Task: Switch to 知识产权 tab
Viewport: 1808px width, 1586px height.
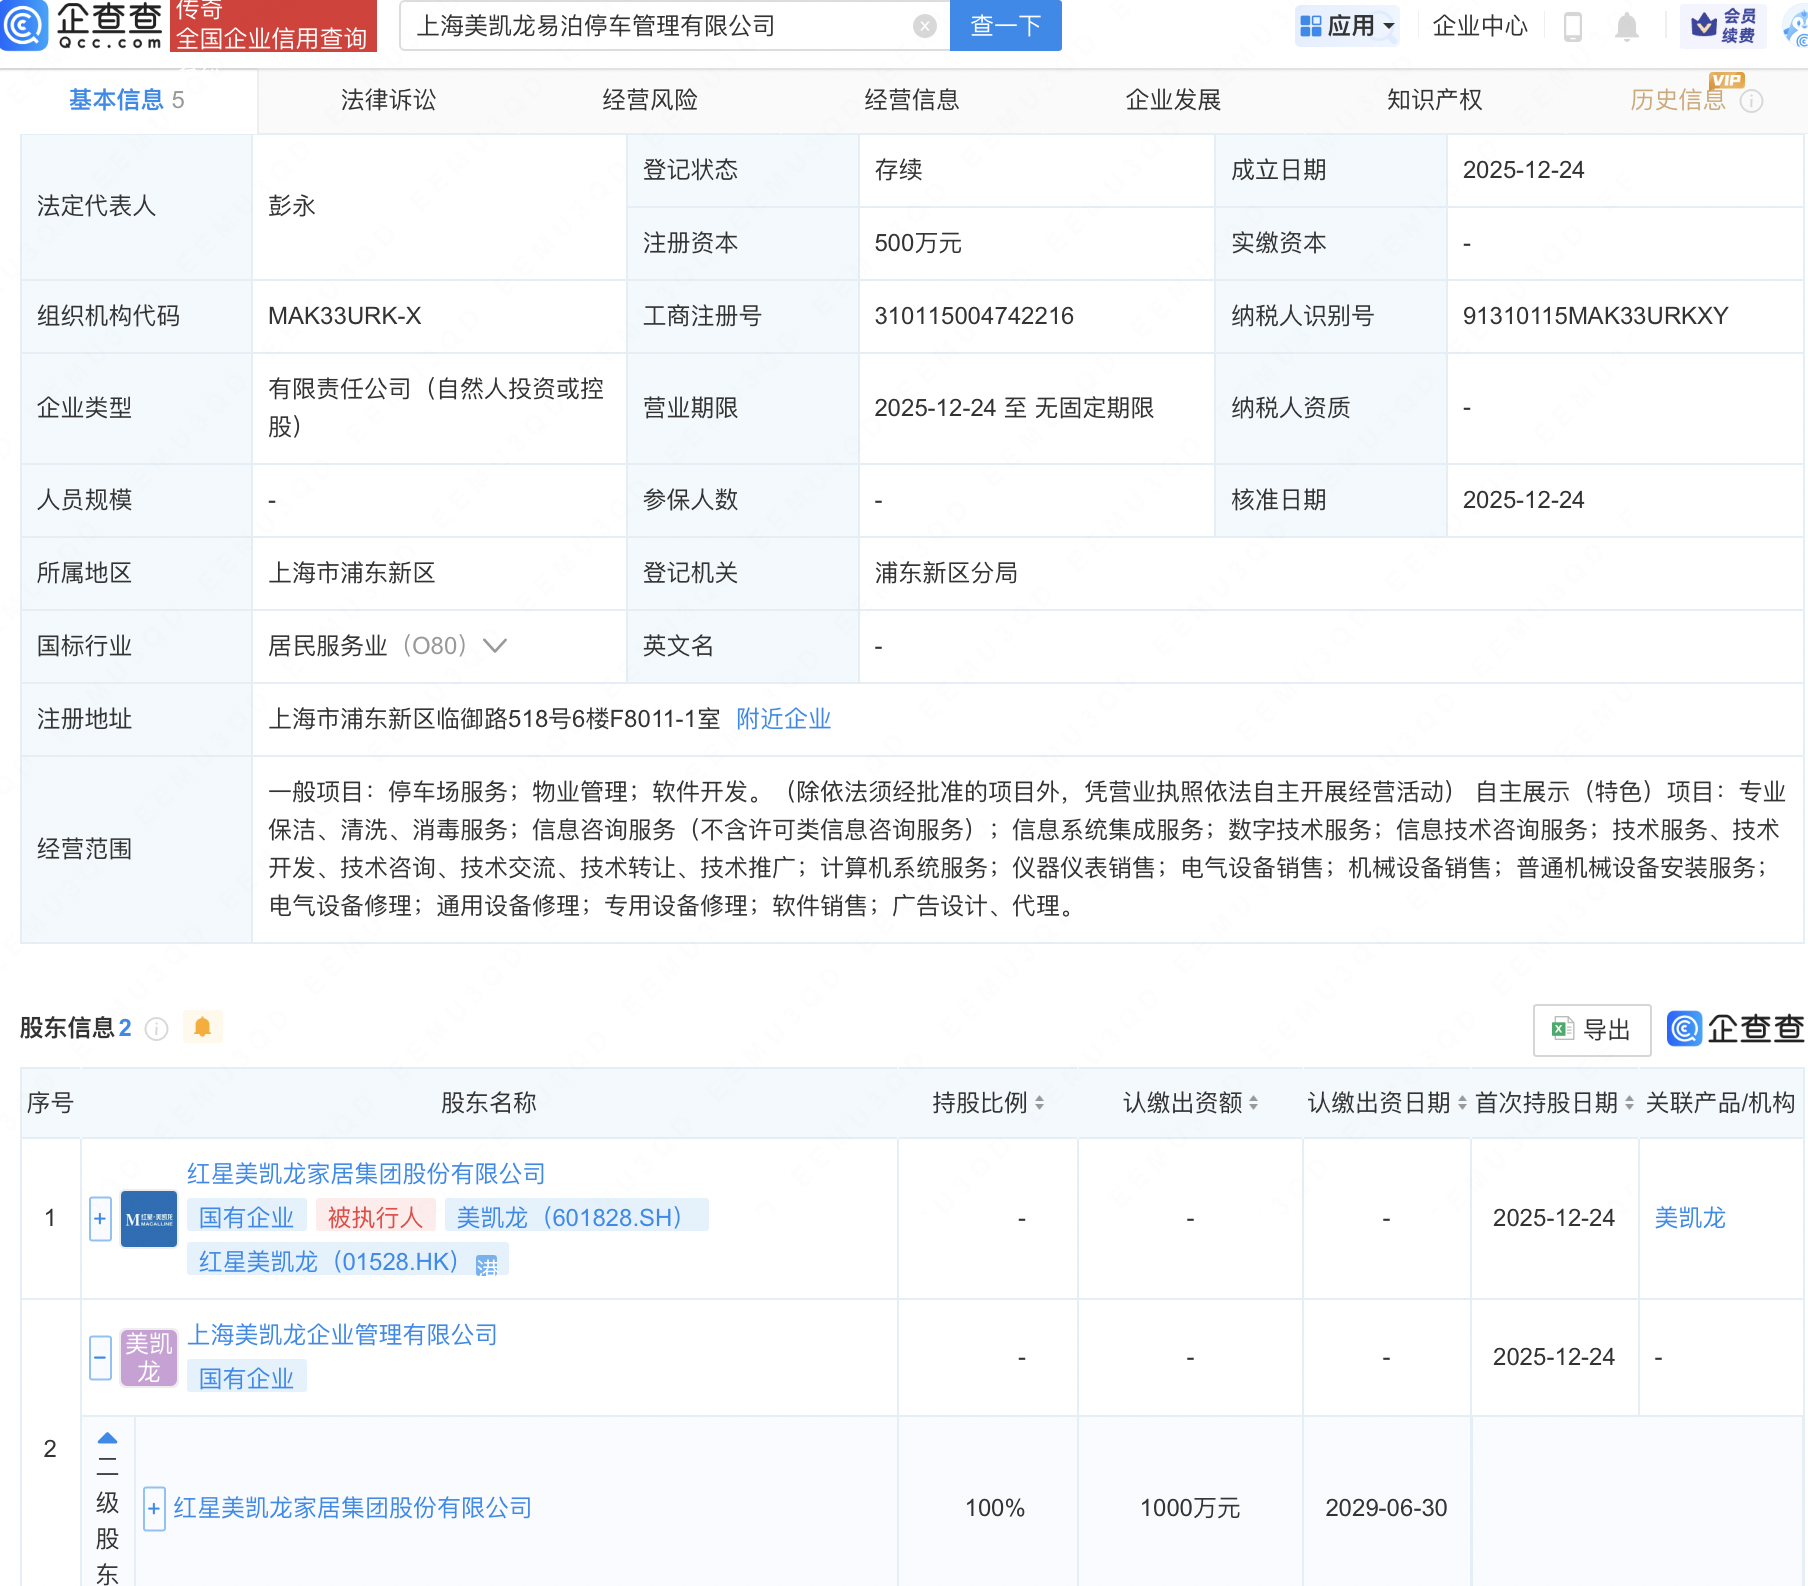Action: (1434, 100)
